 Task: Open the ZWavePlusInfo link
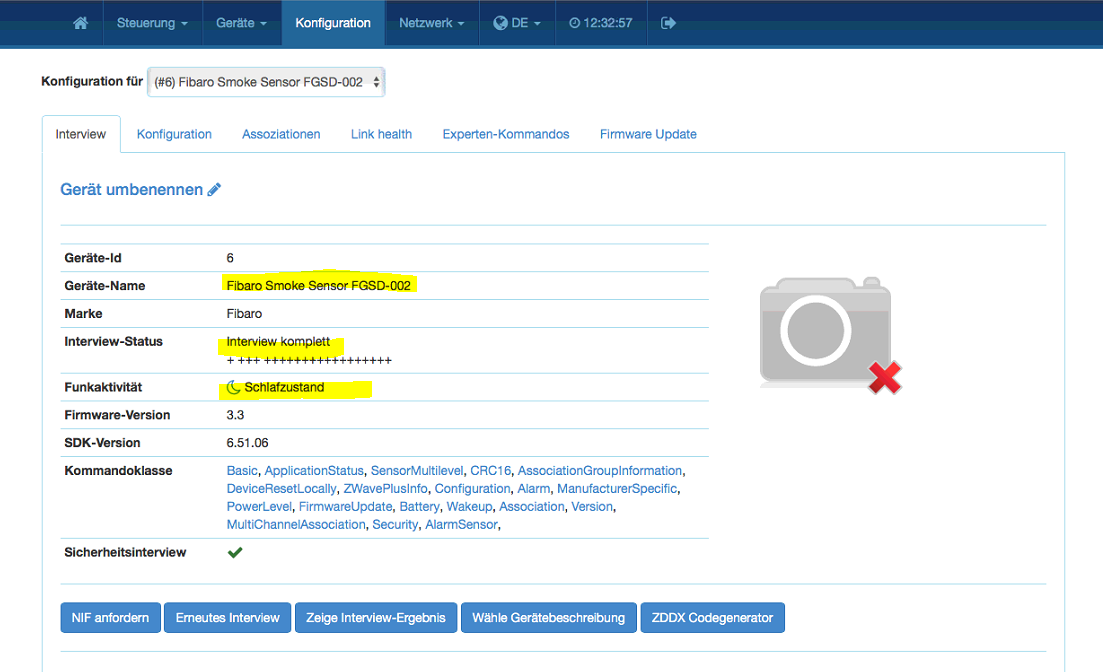[385, 489]
